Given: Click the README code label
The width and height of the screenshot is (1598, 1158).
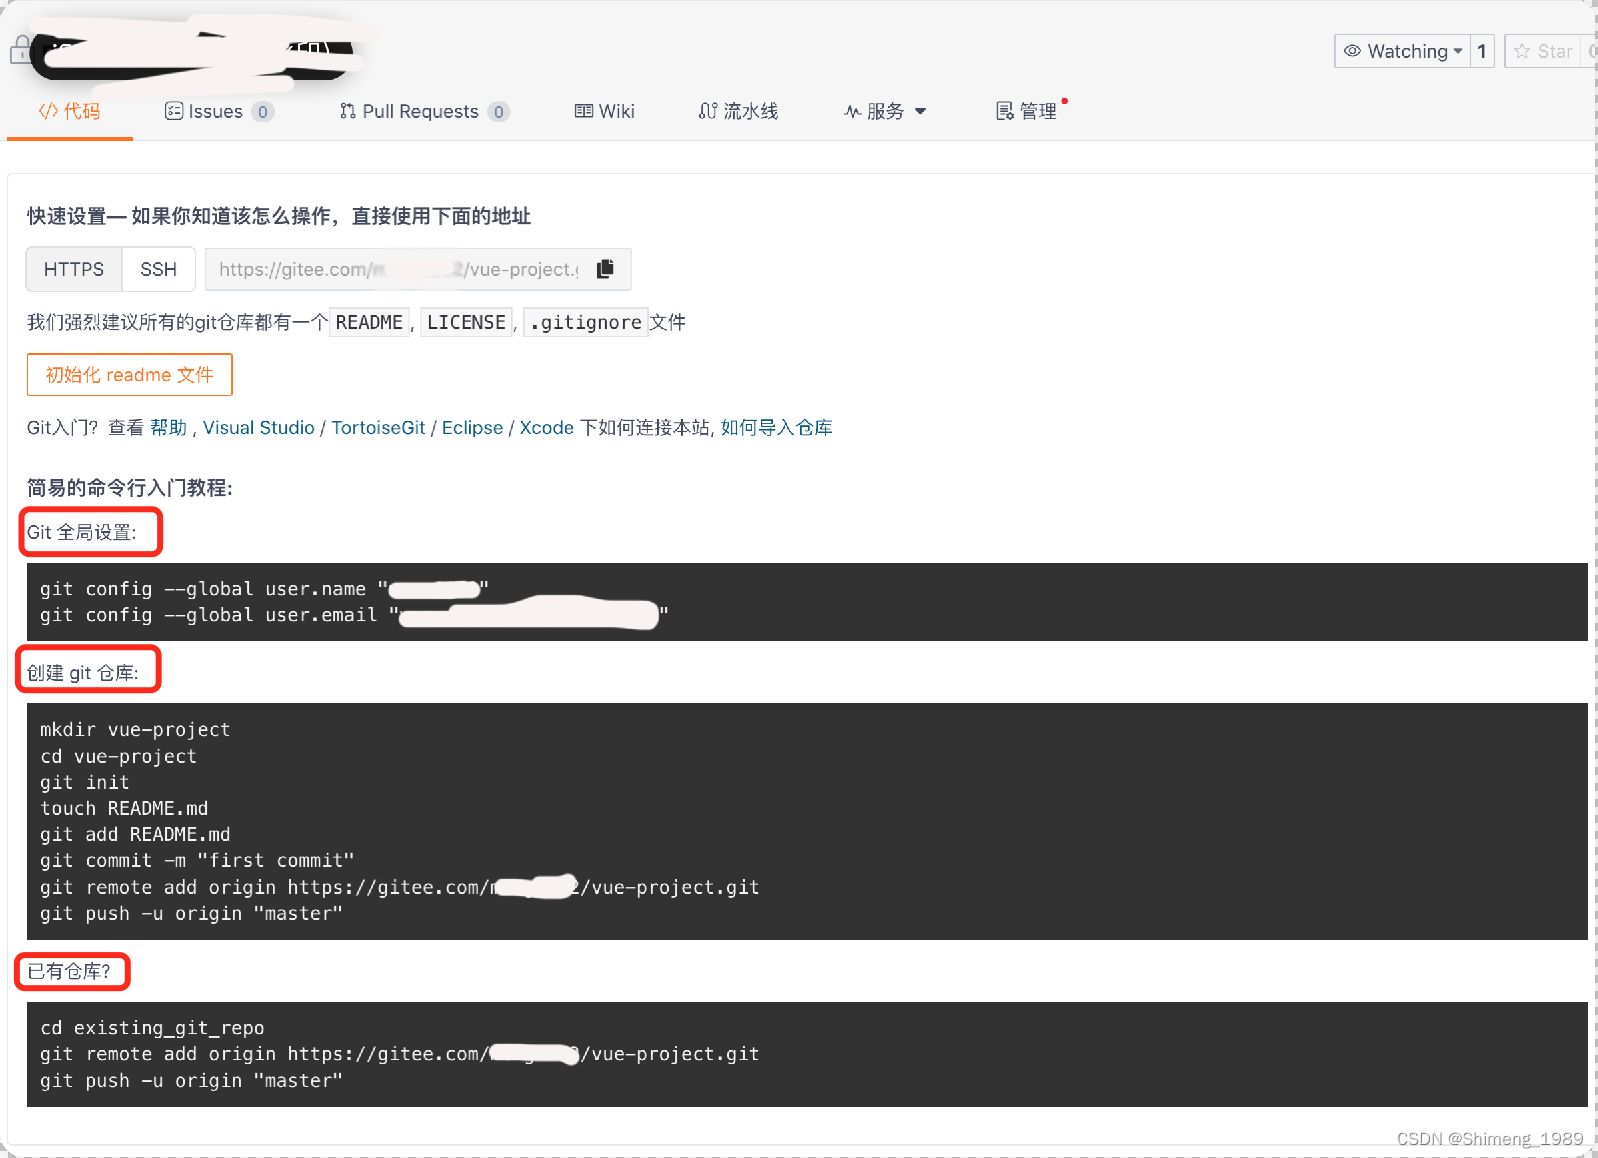Looking at the screenshot, I should point(369,322).
